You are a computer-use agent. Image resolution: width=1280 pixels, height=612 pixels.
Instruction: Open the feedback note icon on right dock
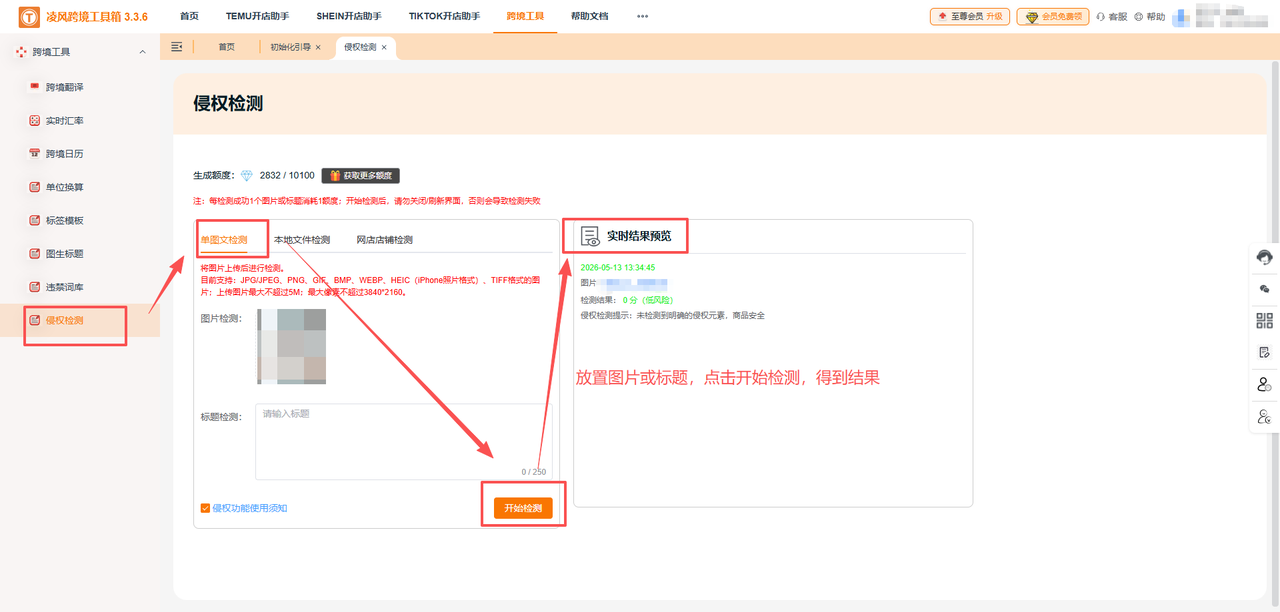pyautogui.click(x=1265, y=353)
